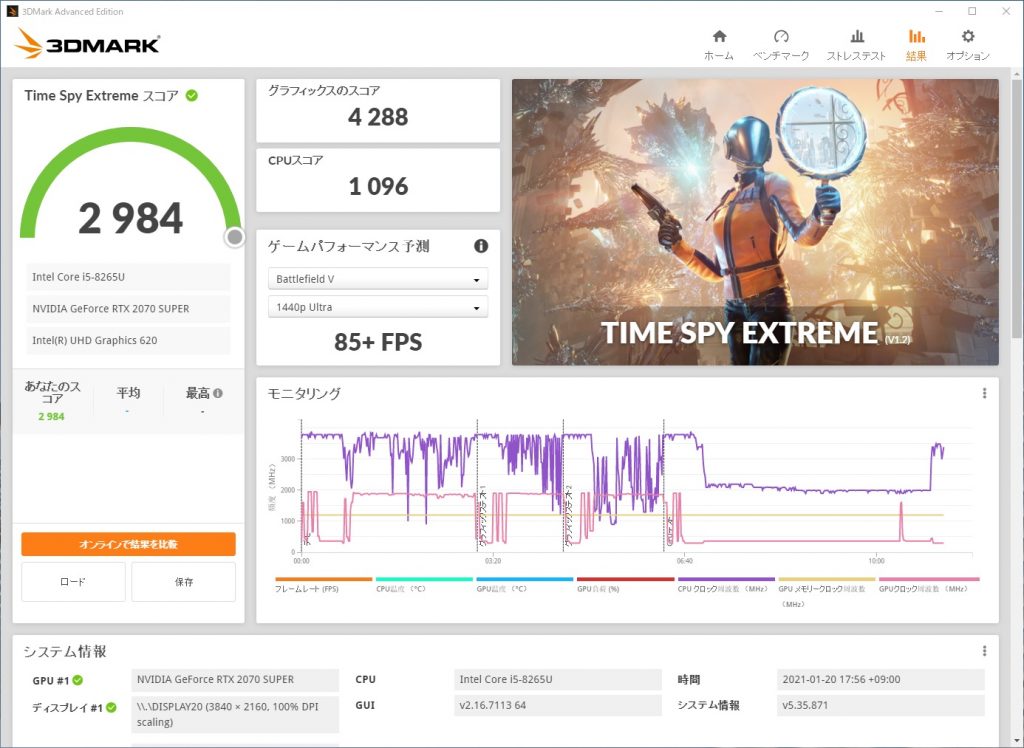The width and height of the screenshot is (1024, 748).
Task: Open the 1440p Ultra resolution dropdown
Action: point(377,307)
